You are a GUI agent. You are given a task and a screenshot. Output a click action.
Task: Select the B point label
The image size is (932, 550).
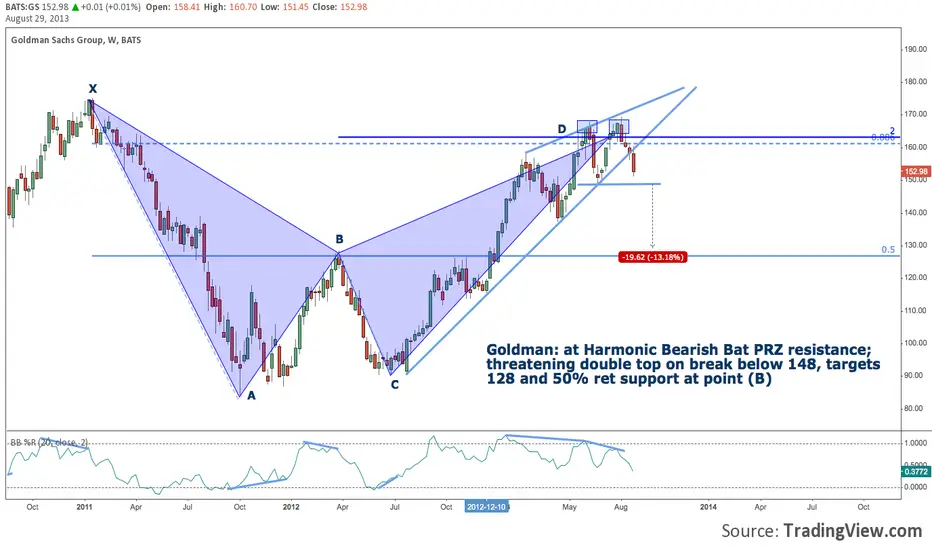339,239
